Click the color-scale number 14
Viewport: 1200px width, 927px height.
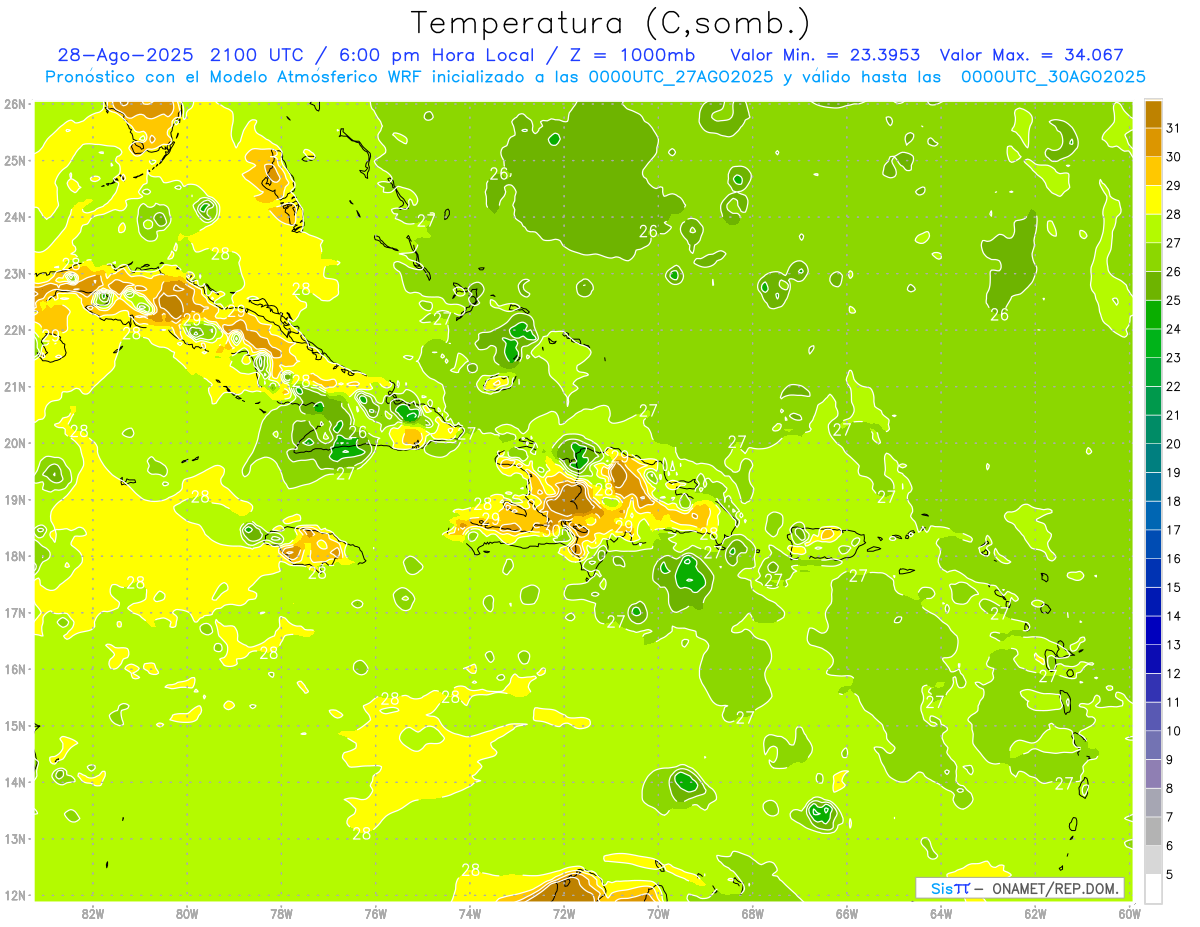pos(1174,616)
